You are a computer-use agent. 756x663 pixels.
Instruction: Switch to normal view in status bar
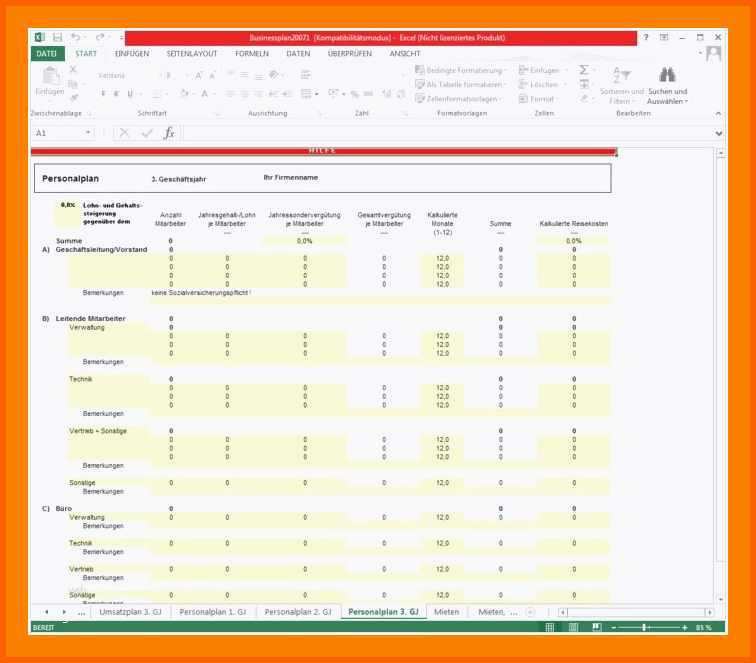coord(549,627)
